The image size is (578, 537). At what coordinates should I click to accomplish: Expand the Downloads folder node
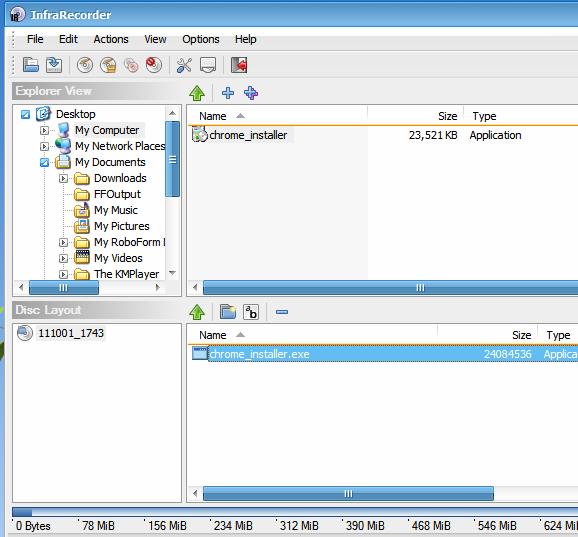(63, 179)
